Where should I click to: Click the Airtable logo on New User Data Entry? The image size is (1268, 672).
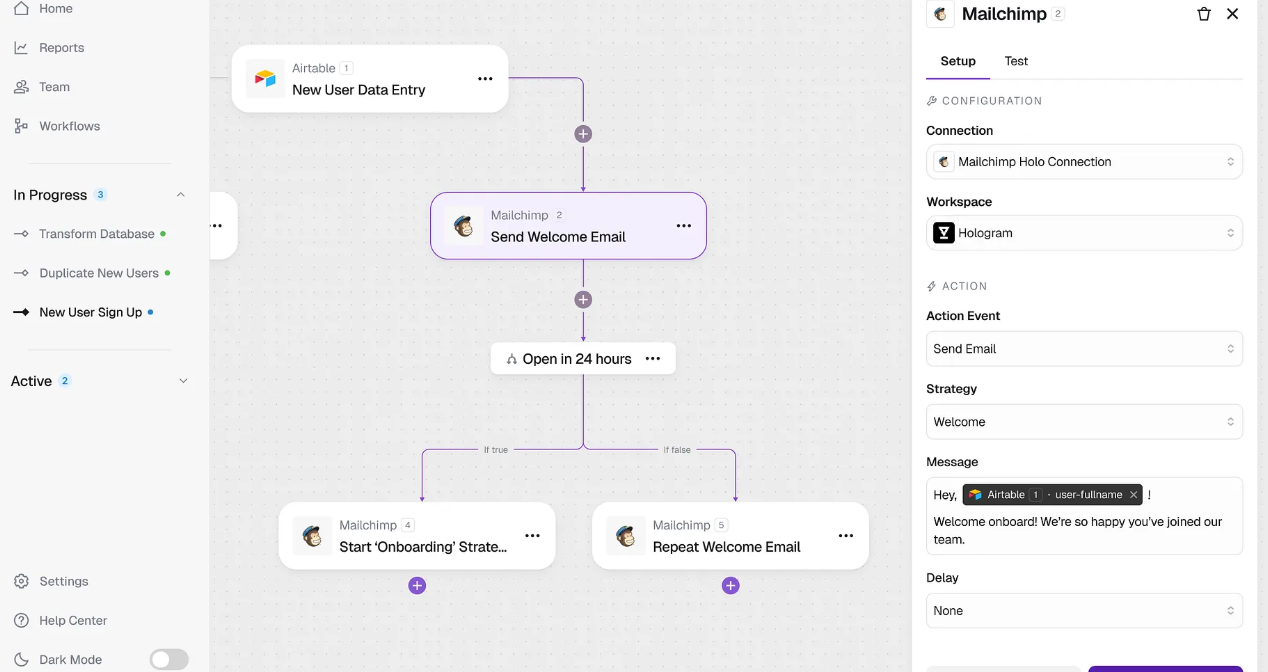pos(265,79)
